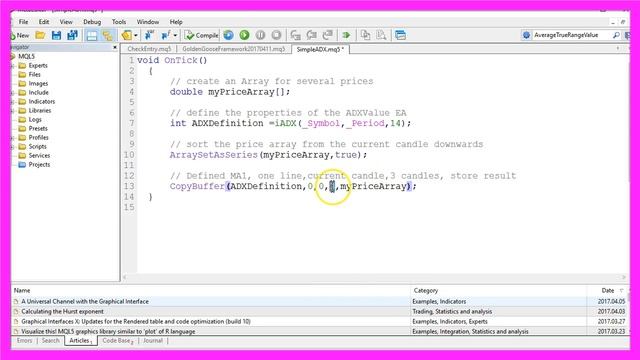Viewport: 640px width, 360px height.
Task: Open article 'Visualize this! MQL5 graphics library'
Action: (108, 331)
